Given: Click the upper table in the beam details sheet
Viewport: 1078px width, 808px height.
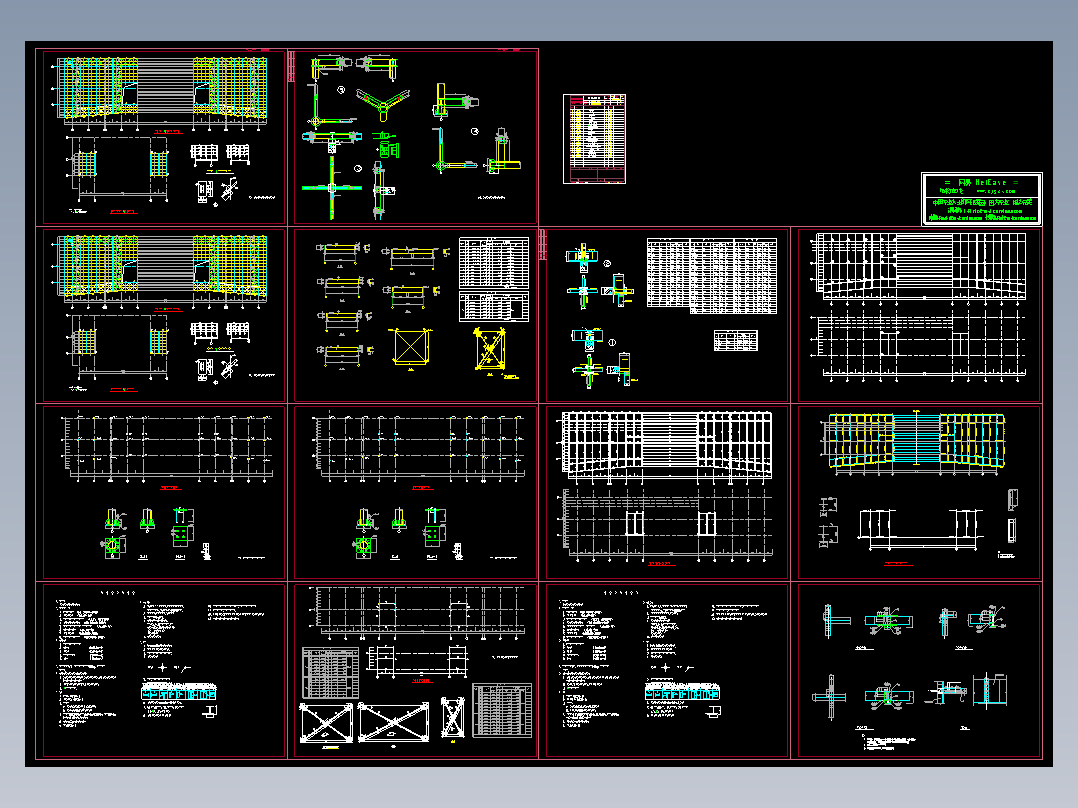Looking at the screenshot, I should (x=494, y=263).
